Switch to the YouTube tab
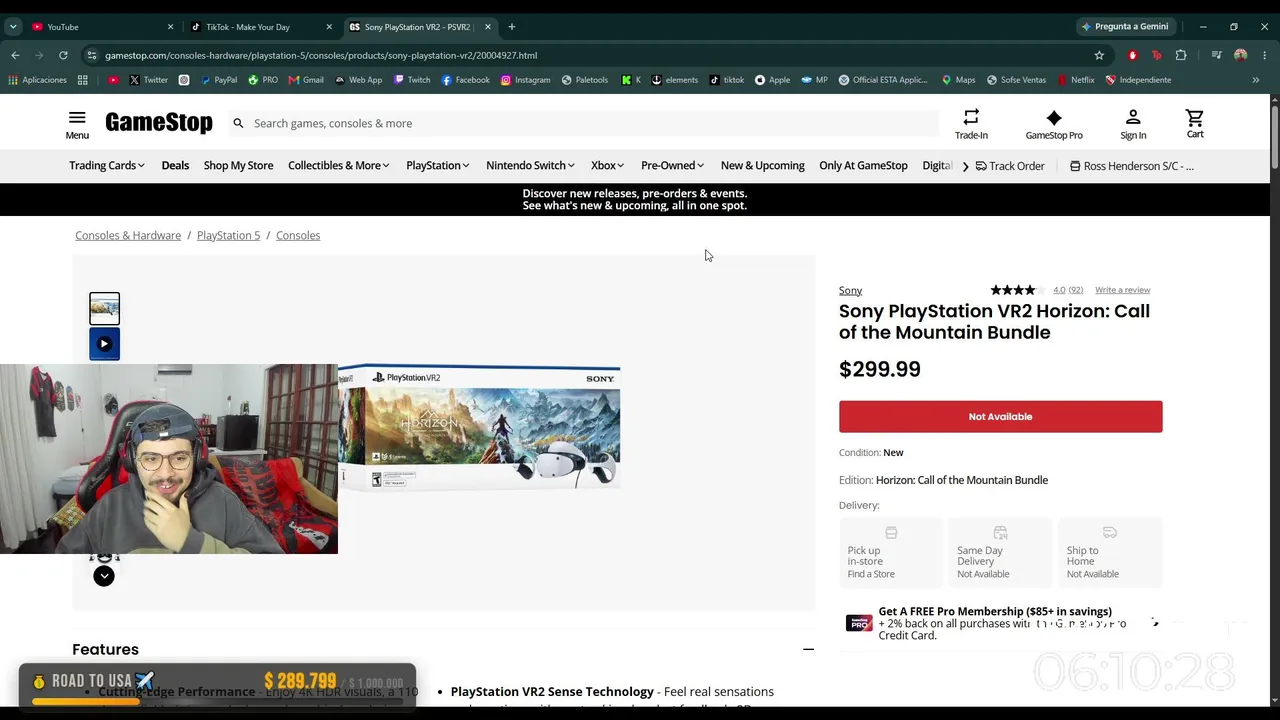 tap(100, 27)
